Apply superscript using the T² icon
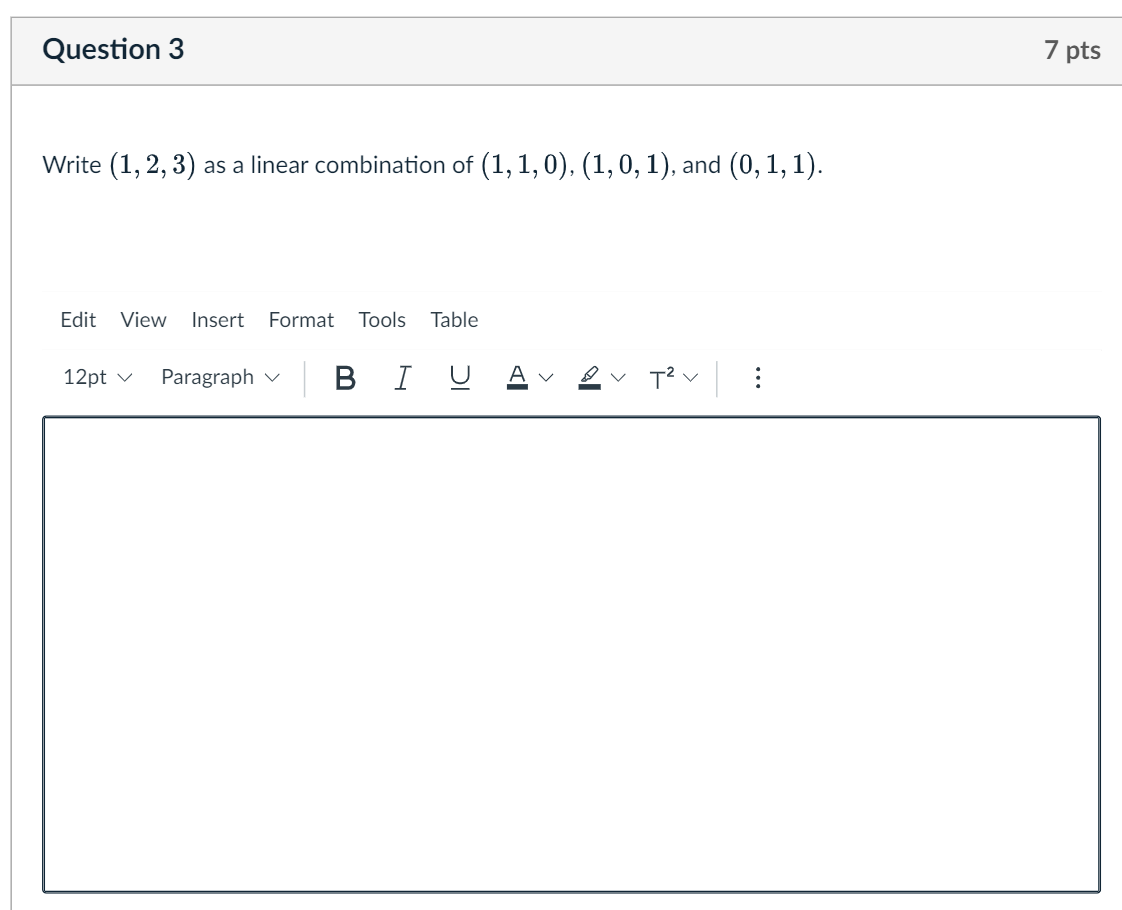Viewport: 1122px width, 910px height. click(661, 377)
